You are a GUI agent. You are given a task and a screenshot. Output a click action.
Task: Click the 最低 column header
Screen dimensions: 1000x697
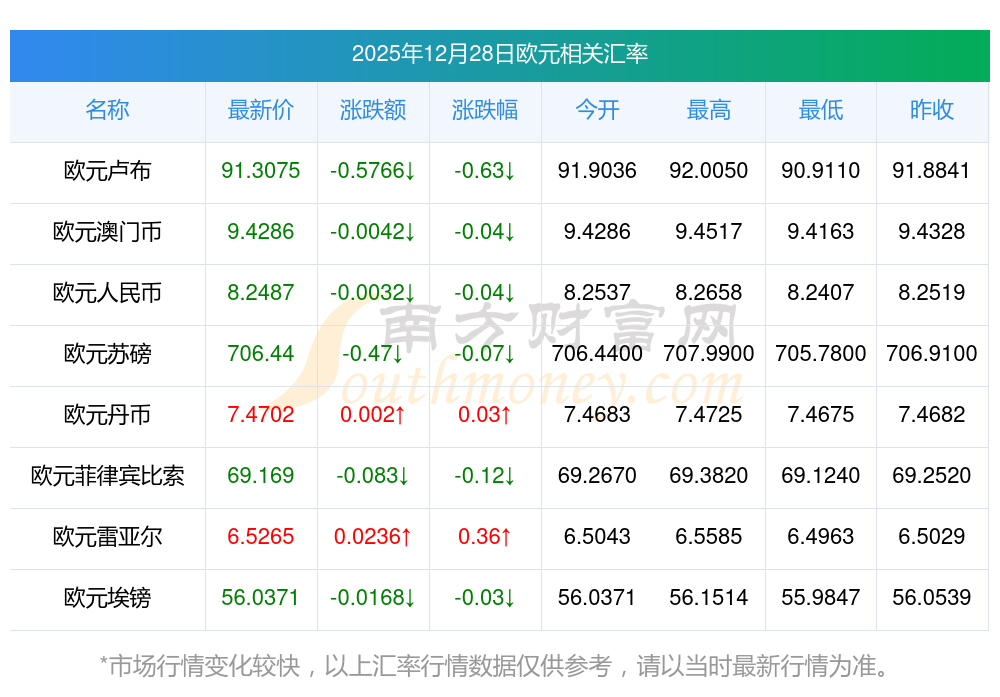pos(821,110)
